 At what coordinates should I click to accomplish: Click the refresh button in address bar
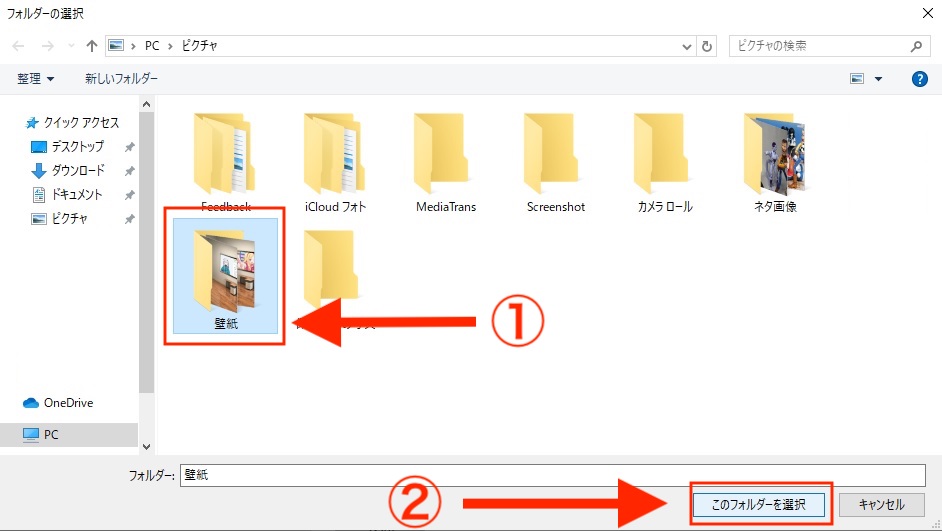pyautogui.click(x=708, y=46)
